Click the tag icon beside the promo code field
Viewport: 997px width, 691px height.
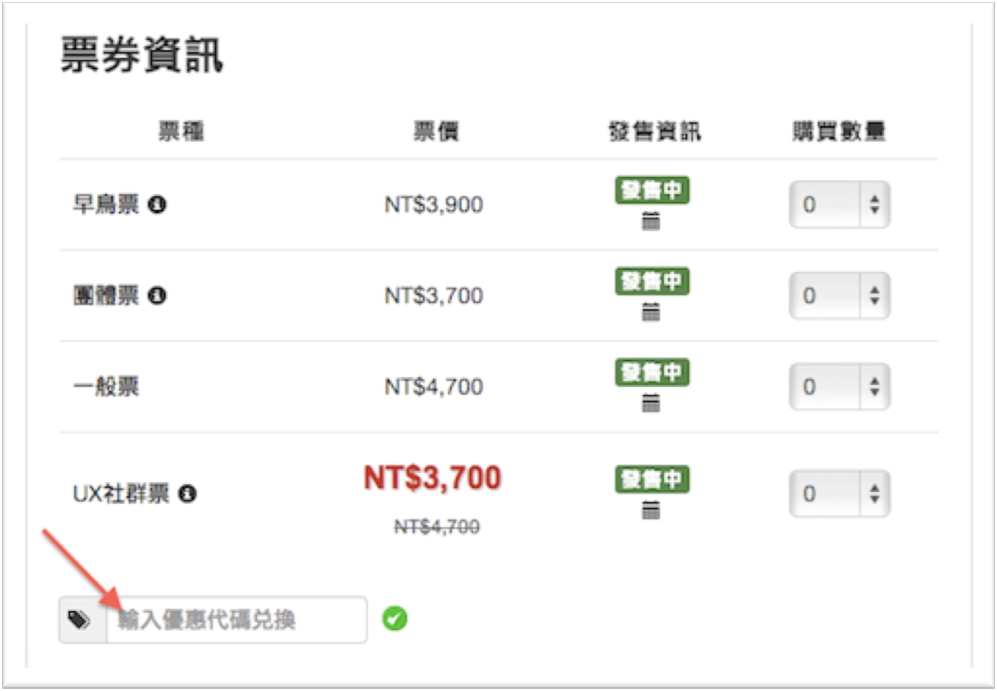82,621
